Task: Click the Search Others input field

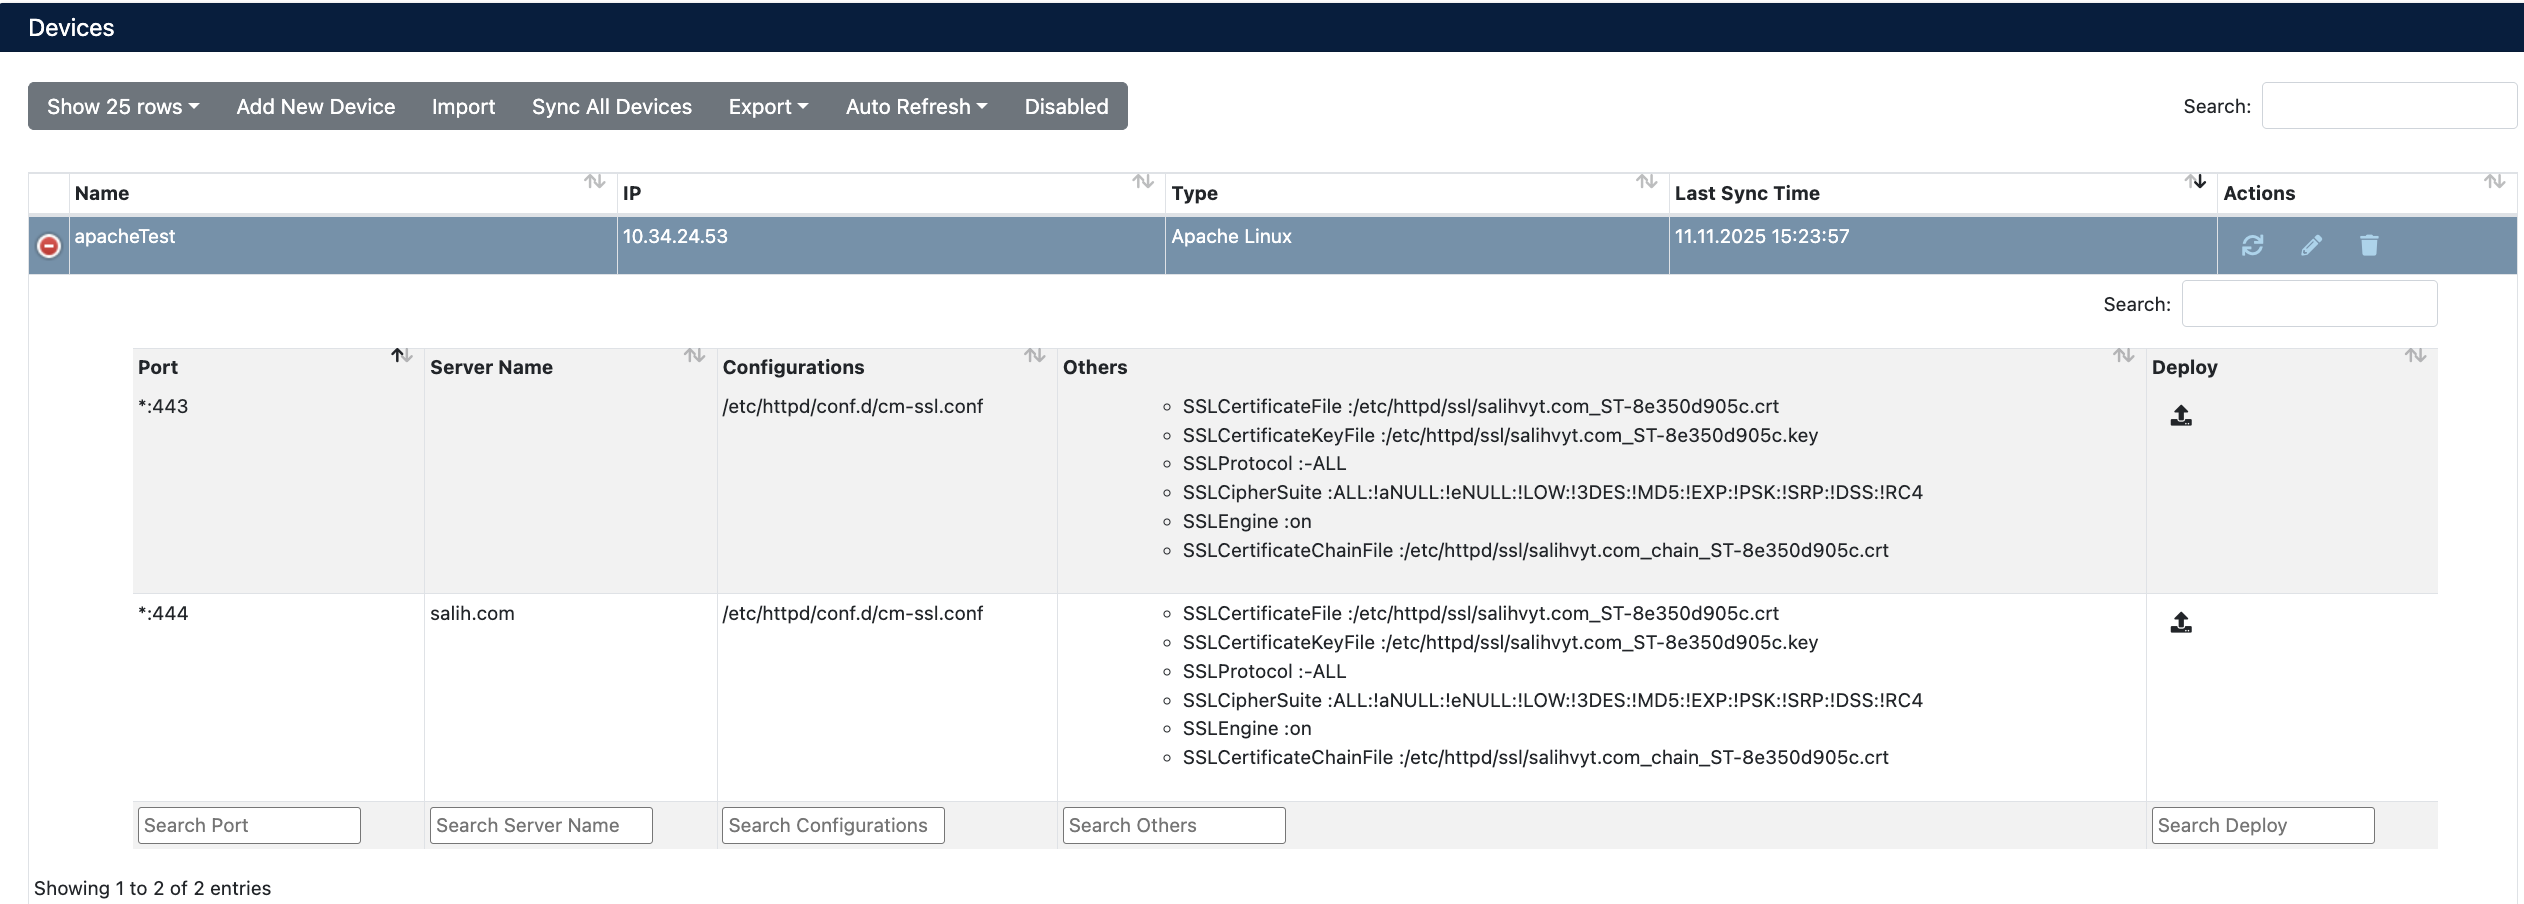Action: click(1174, 824)
